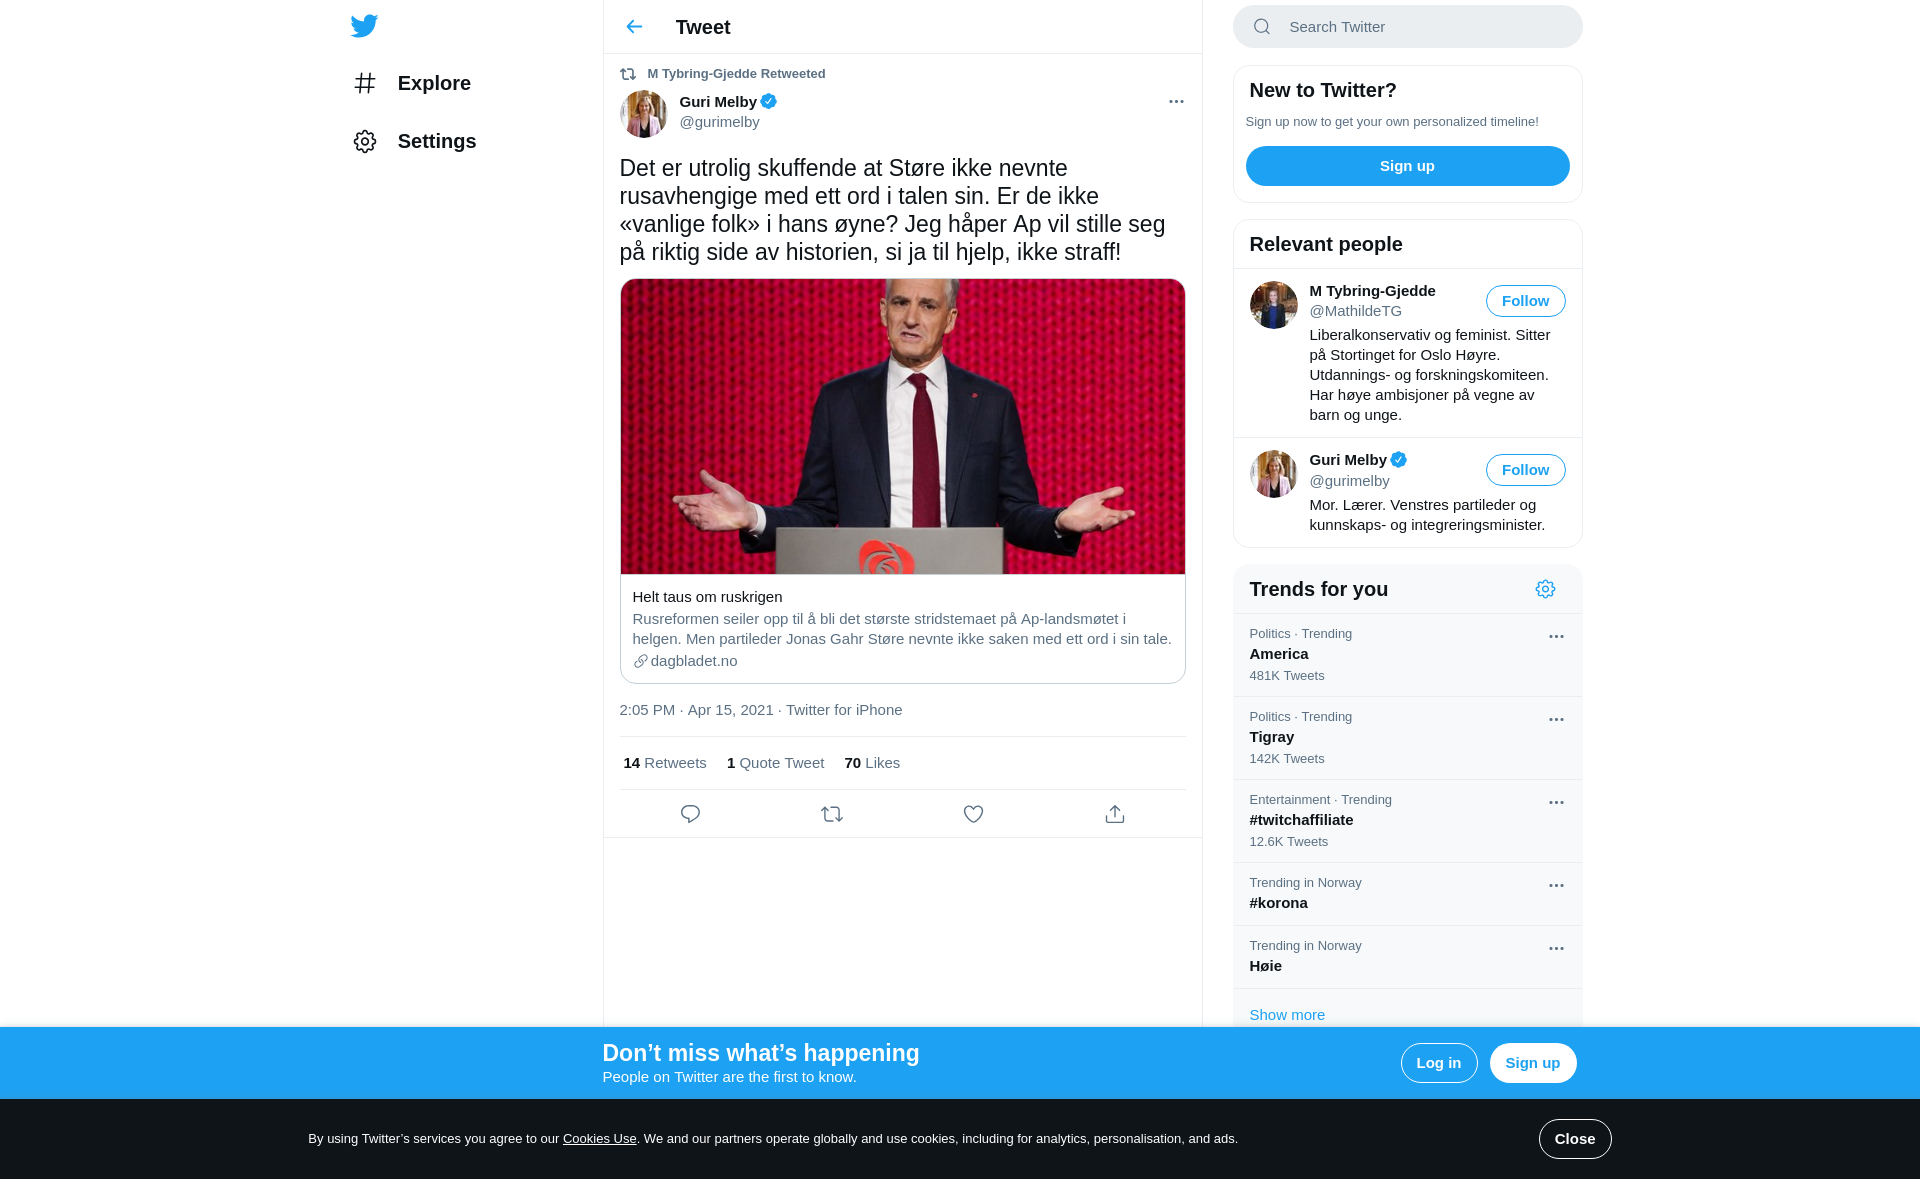1920x1179 pixels.
Task: Retweet using the arrows icon under tweet
Action: tap(832, 814)
